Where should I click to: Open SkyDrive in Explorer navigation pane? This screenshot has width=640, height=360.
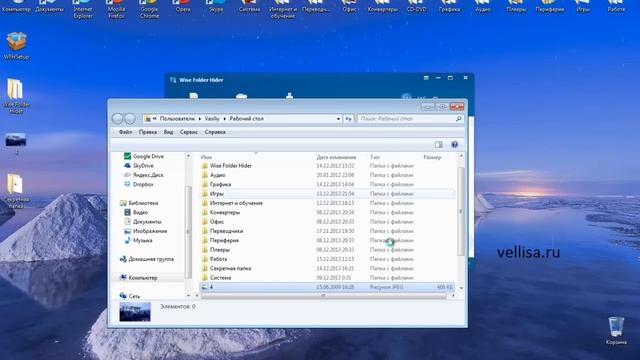coord(139,166)
